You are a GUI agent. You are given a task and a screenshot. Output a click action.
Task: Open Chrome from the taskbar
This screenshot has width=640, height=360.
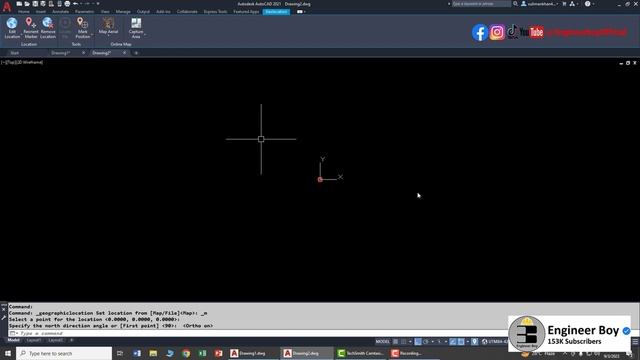click(186, 353)
